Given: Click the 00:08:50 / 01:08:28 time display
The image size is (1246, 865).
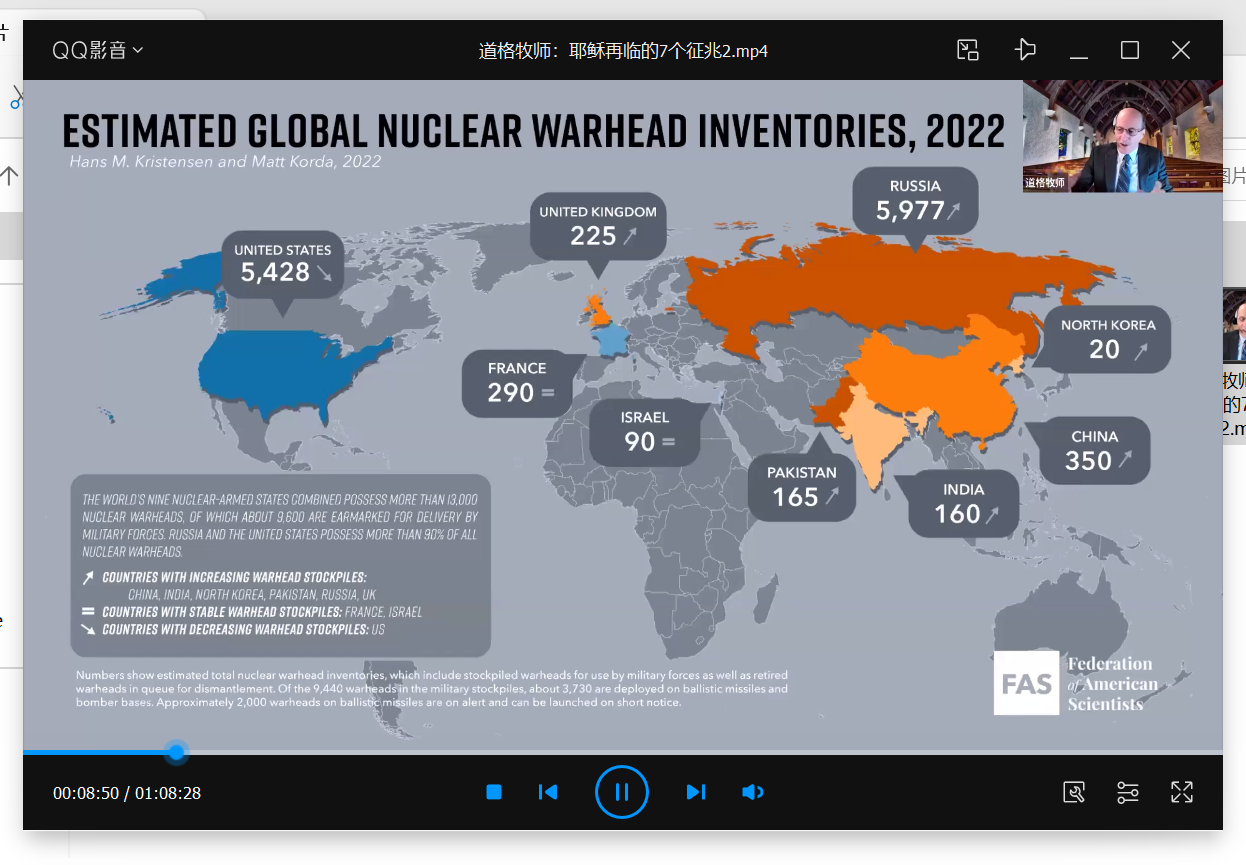Looking at the screenshot, I should click(x=127, y=793).
